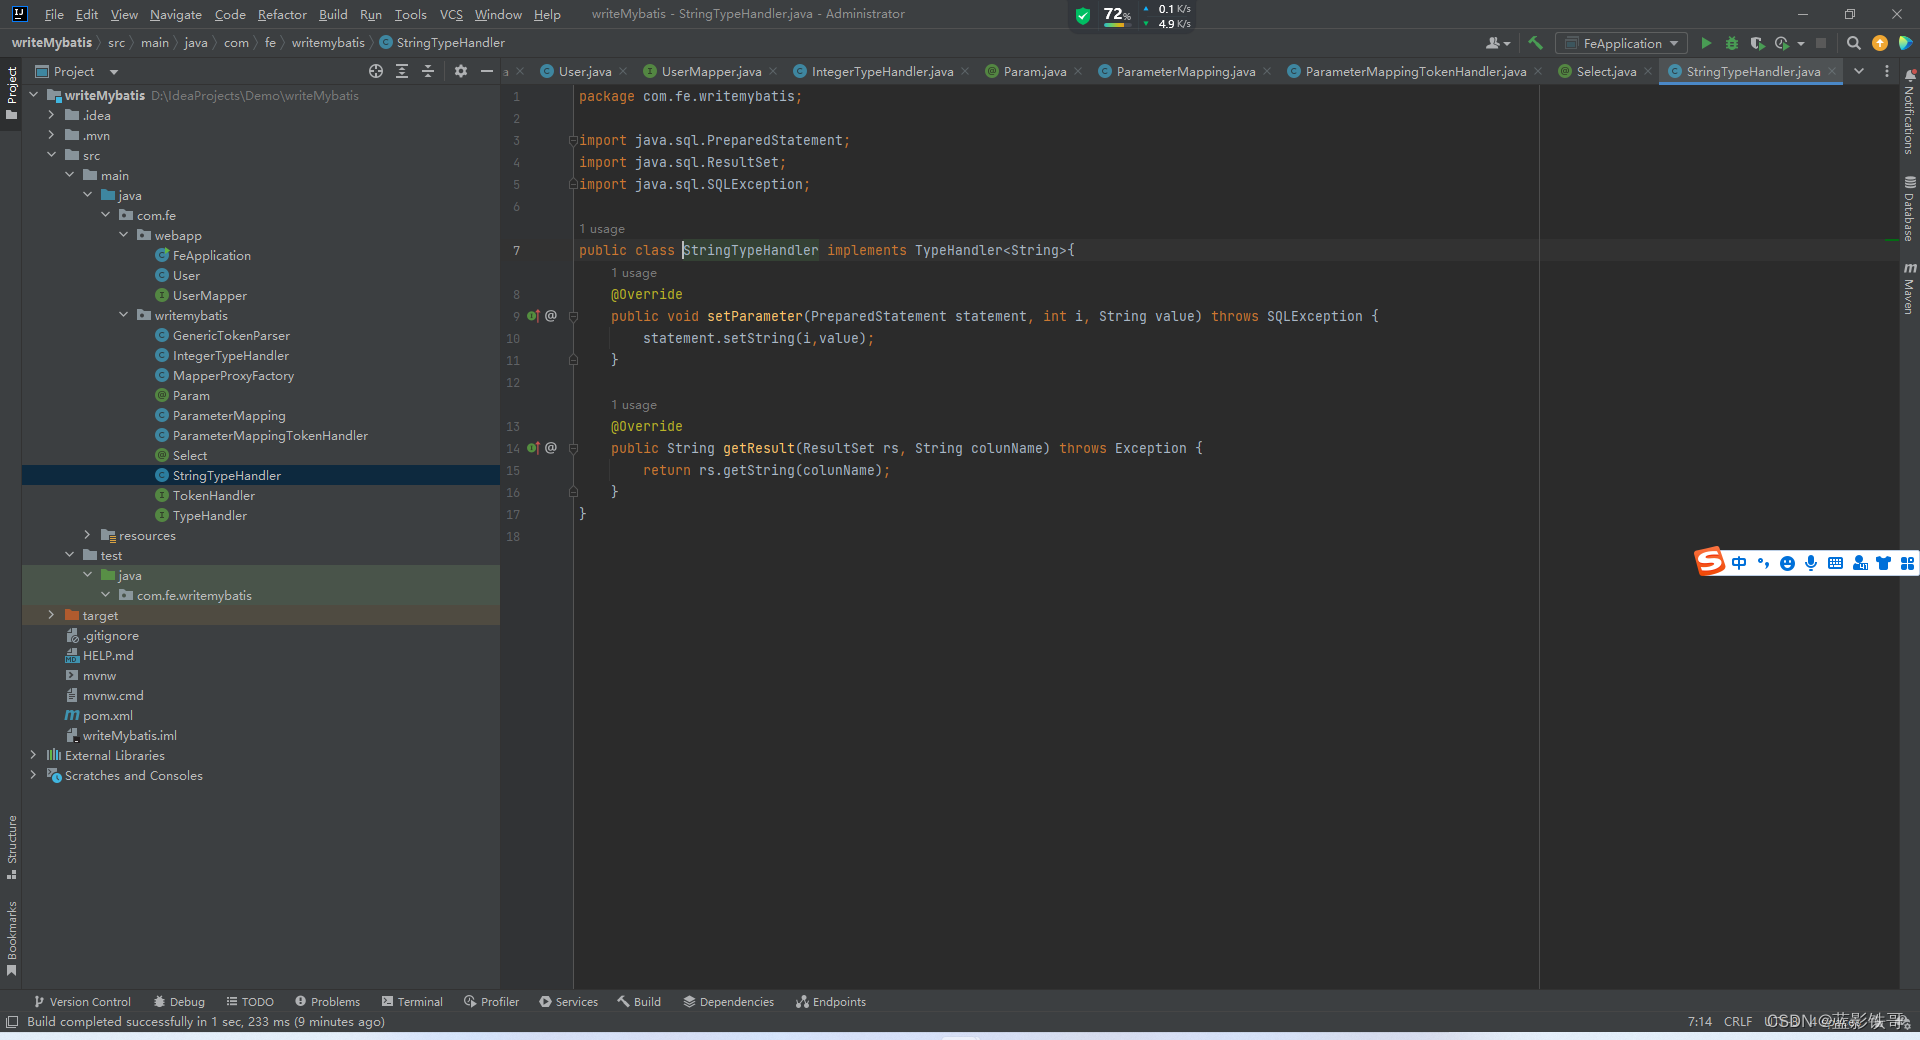Image resolution: width=1920 pixels, height=1040 pixels.
Task: Expand the .mvn folder
Action: click(51, 135)
